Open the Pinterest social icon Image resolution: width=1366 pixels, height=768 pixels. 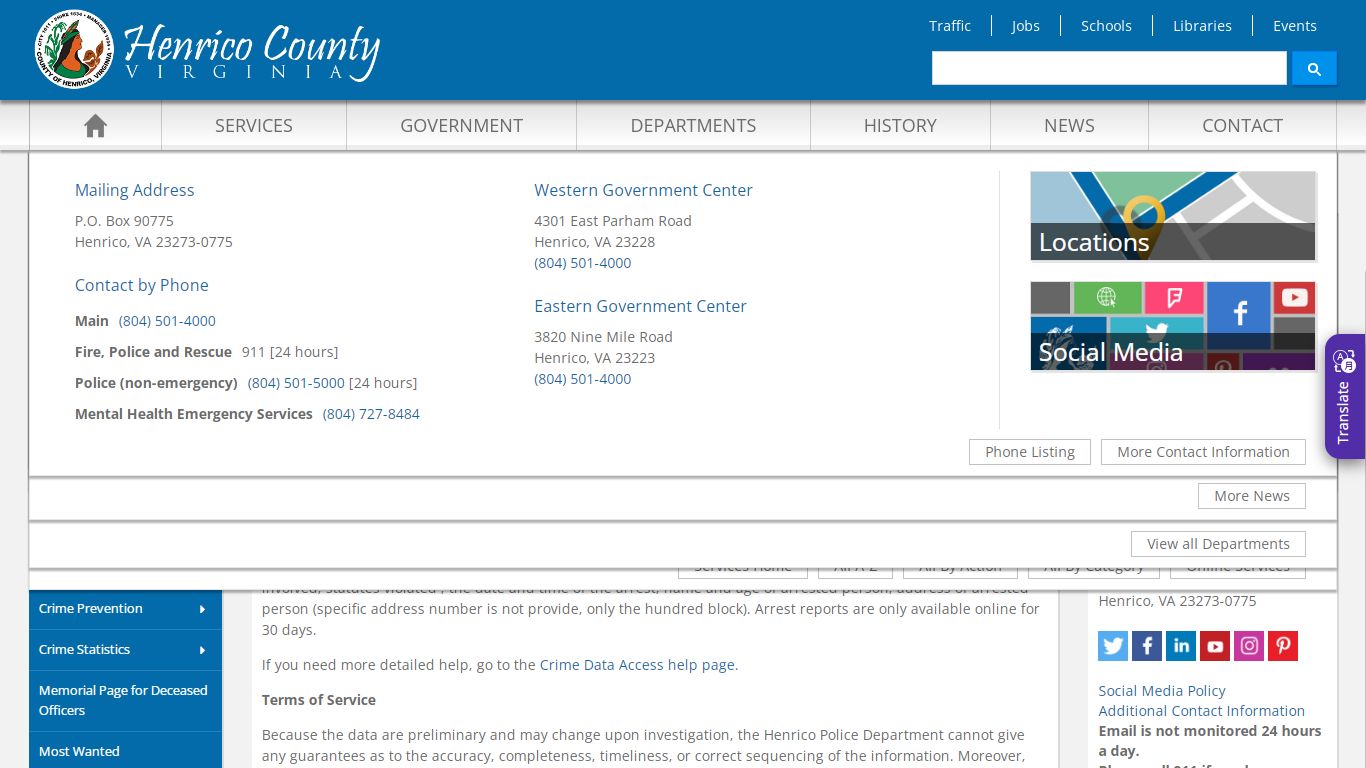[x=1283, y=646]
